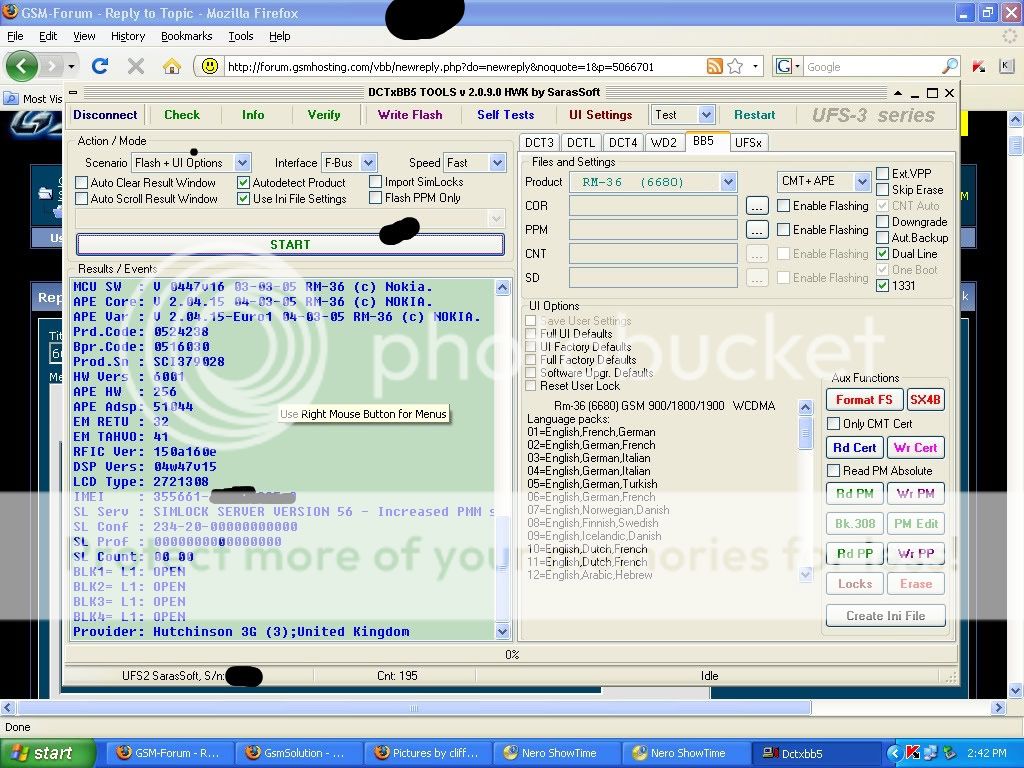Open the Firefox Bookmarks menu

pos(186,36)
